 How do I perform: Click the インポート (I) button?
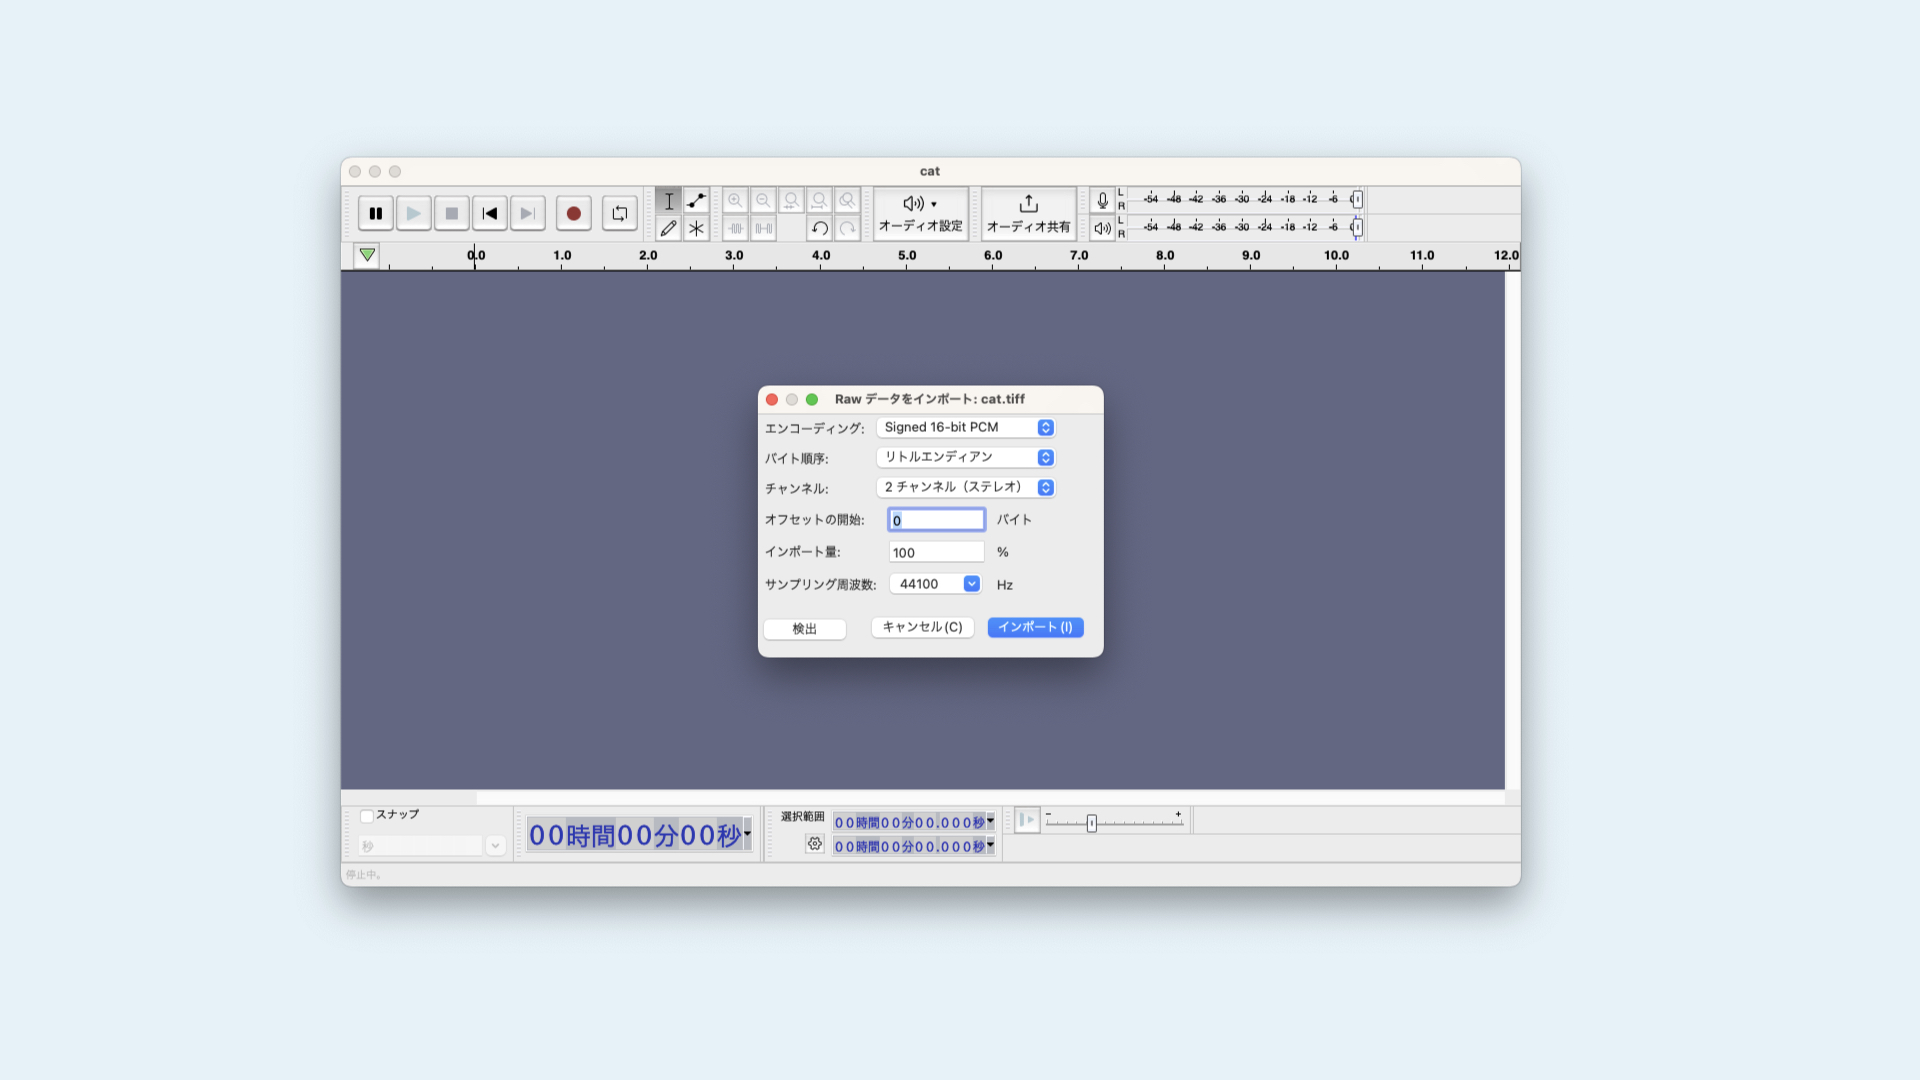coord(1035,627)
